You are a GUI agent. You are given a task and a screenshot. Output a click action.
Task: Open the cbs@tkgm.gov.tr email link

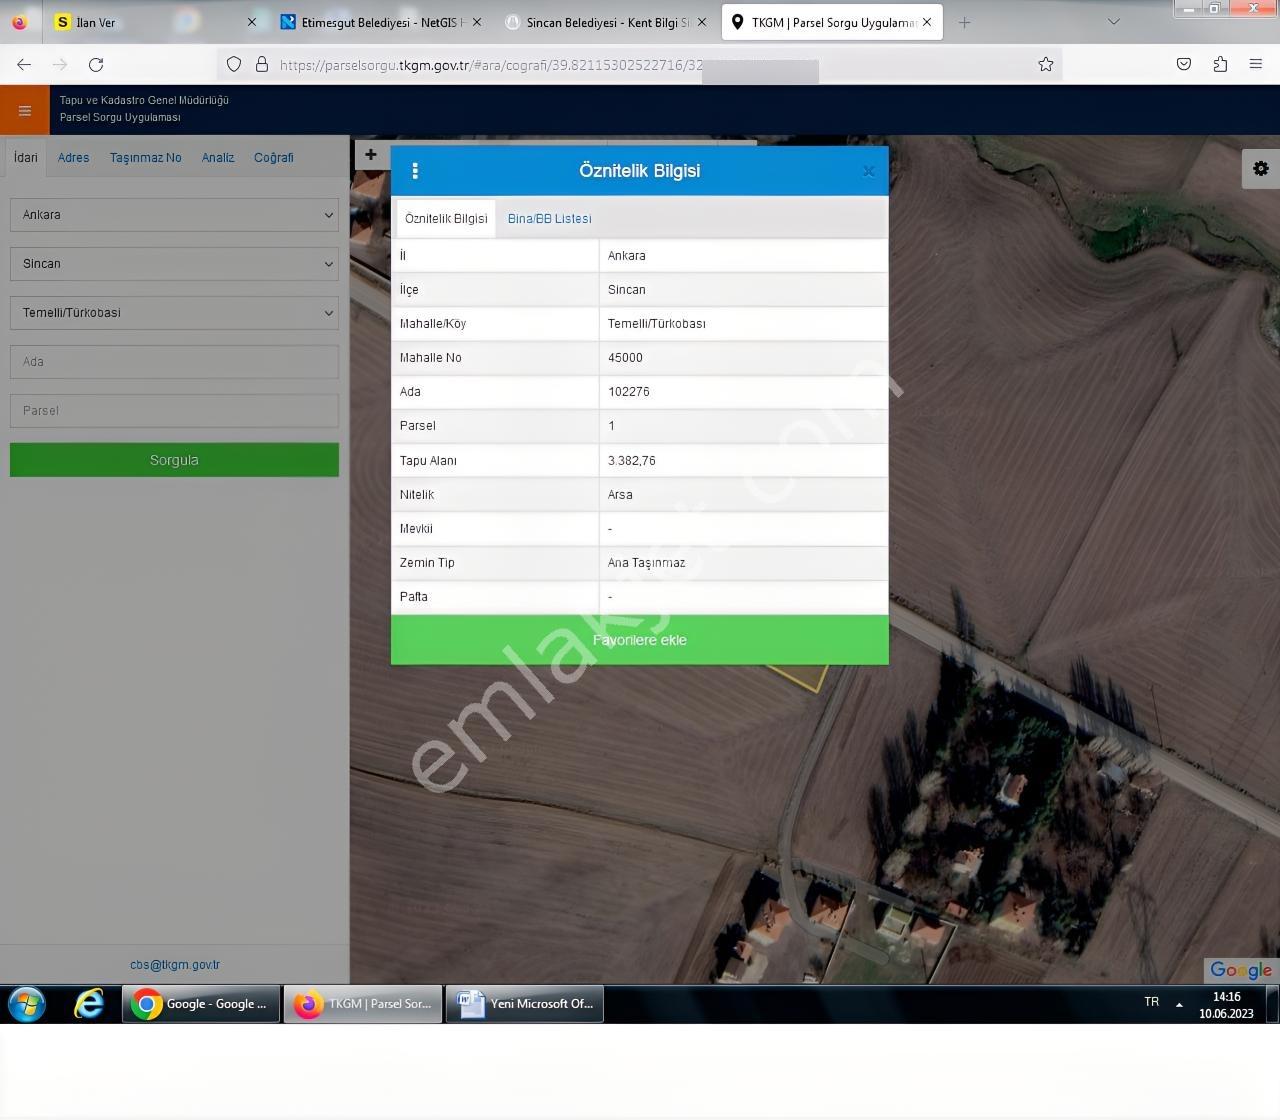click(x=175, y=965)
